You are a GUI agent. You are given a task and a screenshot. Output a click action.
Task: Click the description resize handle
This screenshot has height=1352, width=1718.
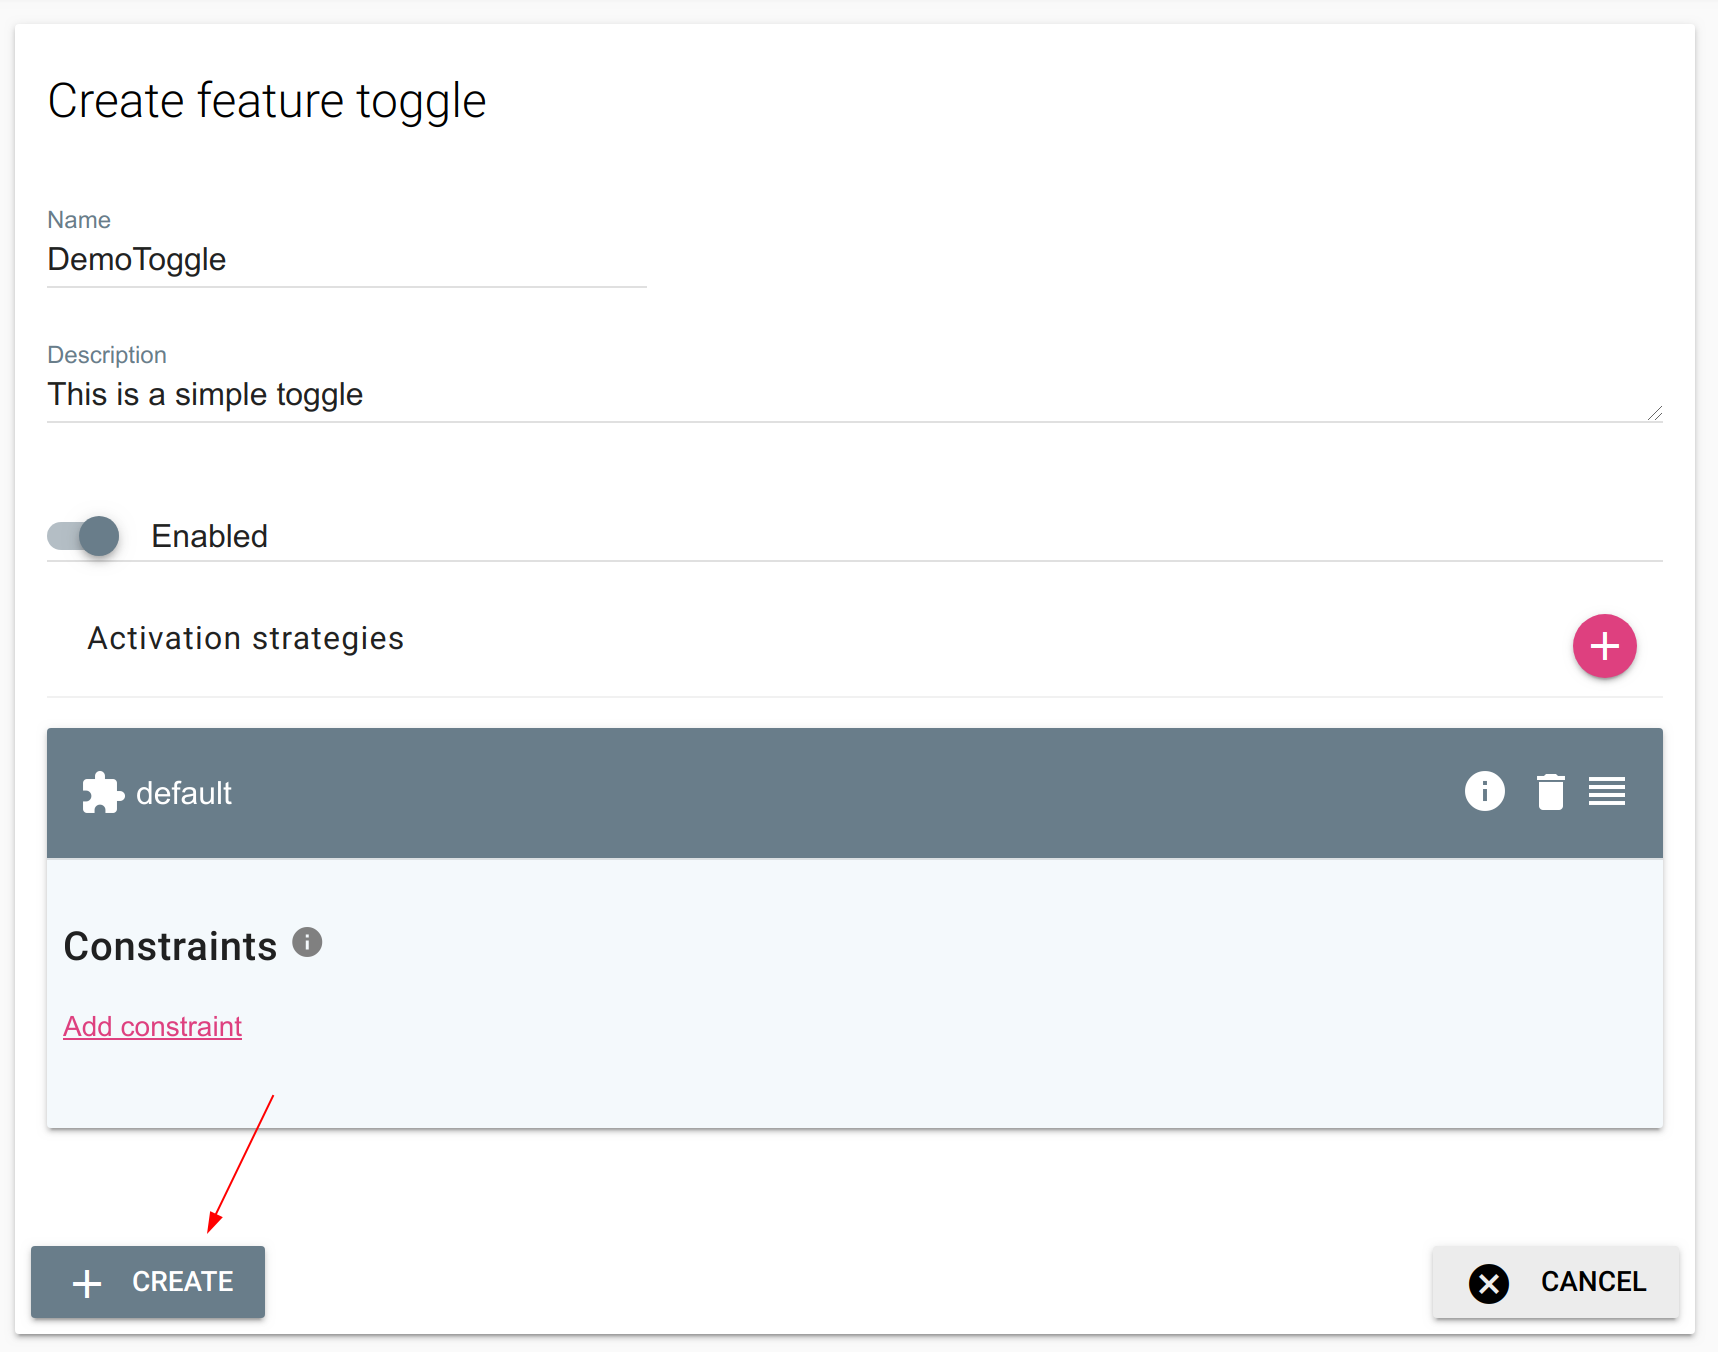click(x=1656, y=412)
